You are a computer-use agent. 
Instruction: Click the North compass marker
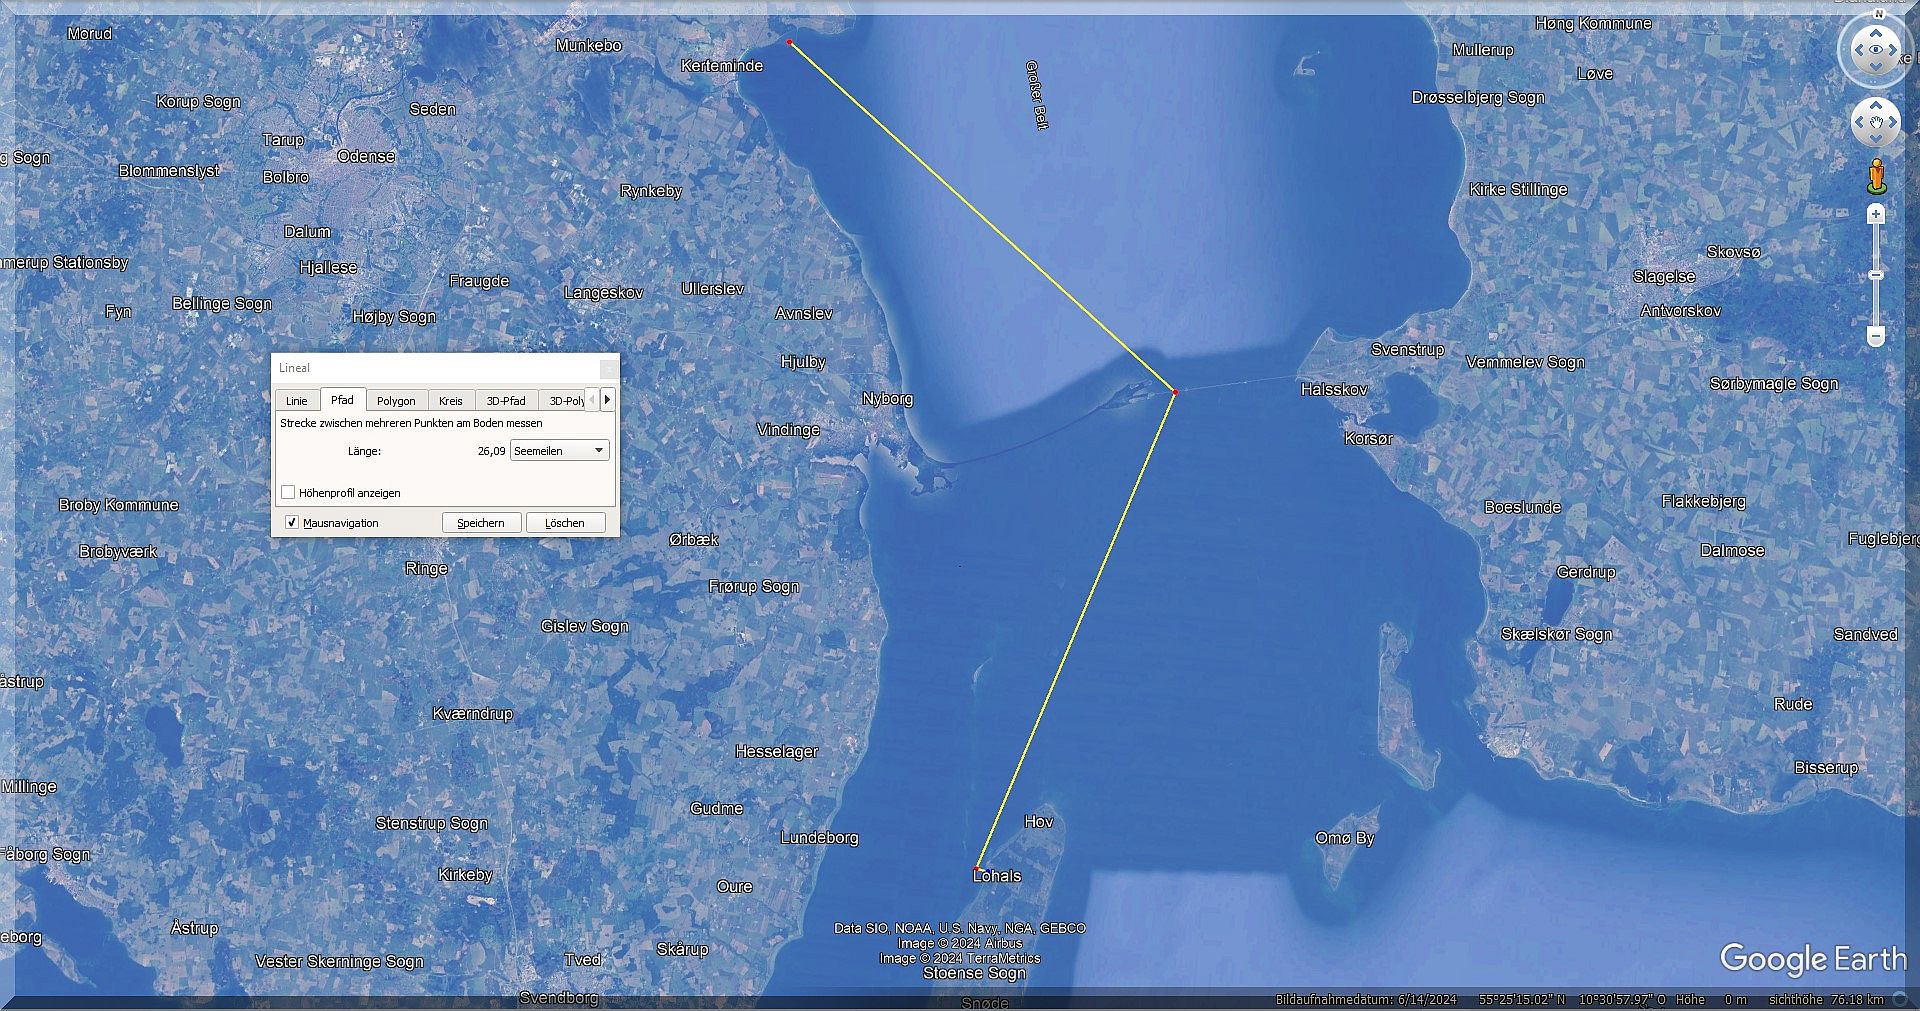1878,15
